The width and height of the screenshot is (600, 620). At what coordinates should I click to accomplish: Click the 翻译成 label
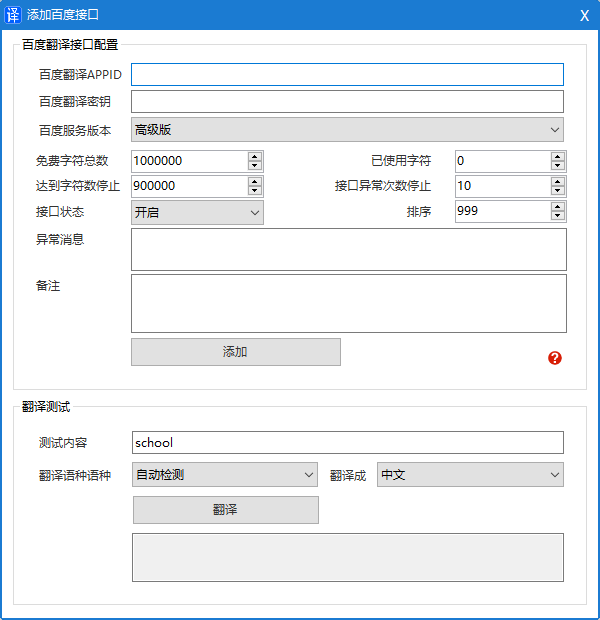348,475
